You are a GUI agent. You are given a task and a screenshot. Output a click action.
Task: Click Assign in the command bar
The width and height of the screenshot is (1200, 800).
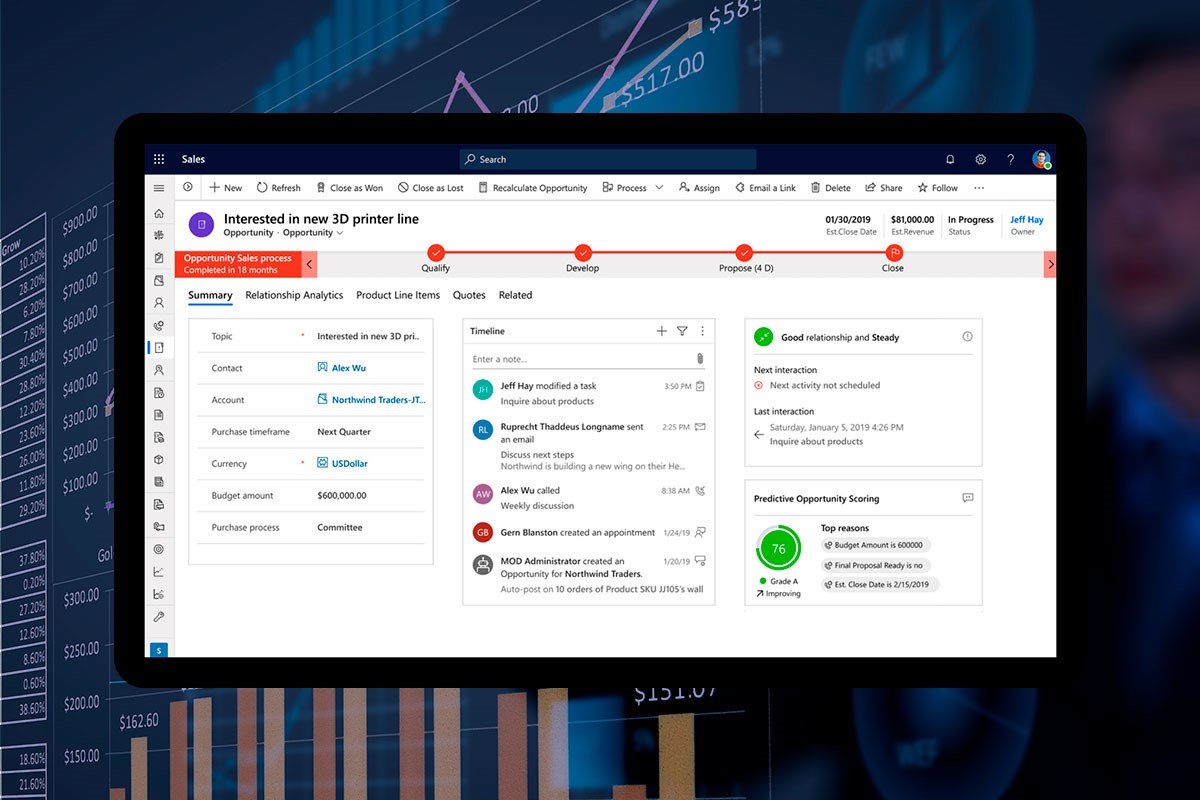coord(699,188)
